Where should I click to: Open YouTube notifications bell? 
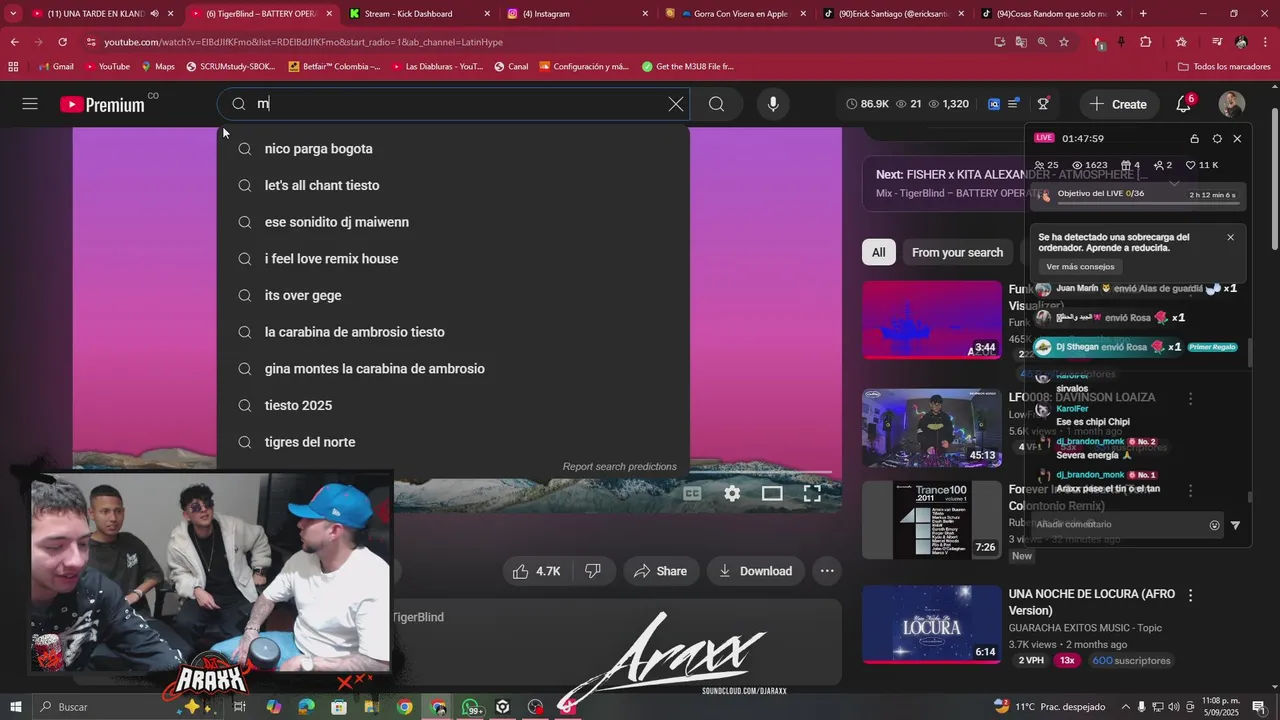tap(1184, 103)
